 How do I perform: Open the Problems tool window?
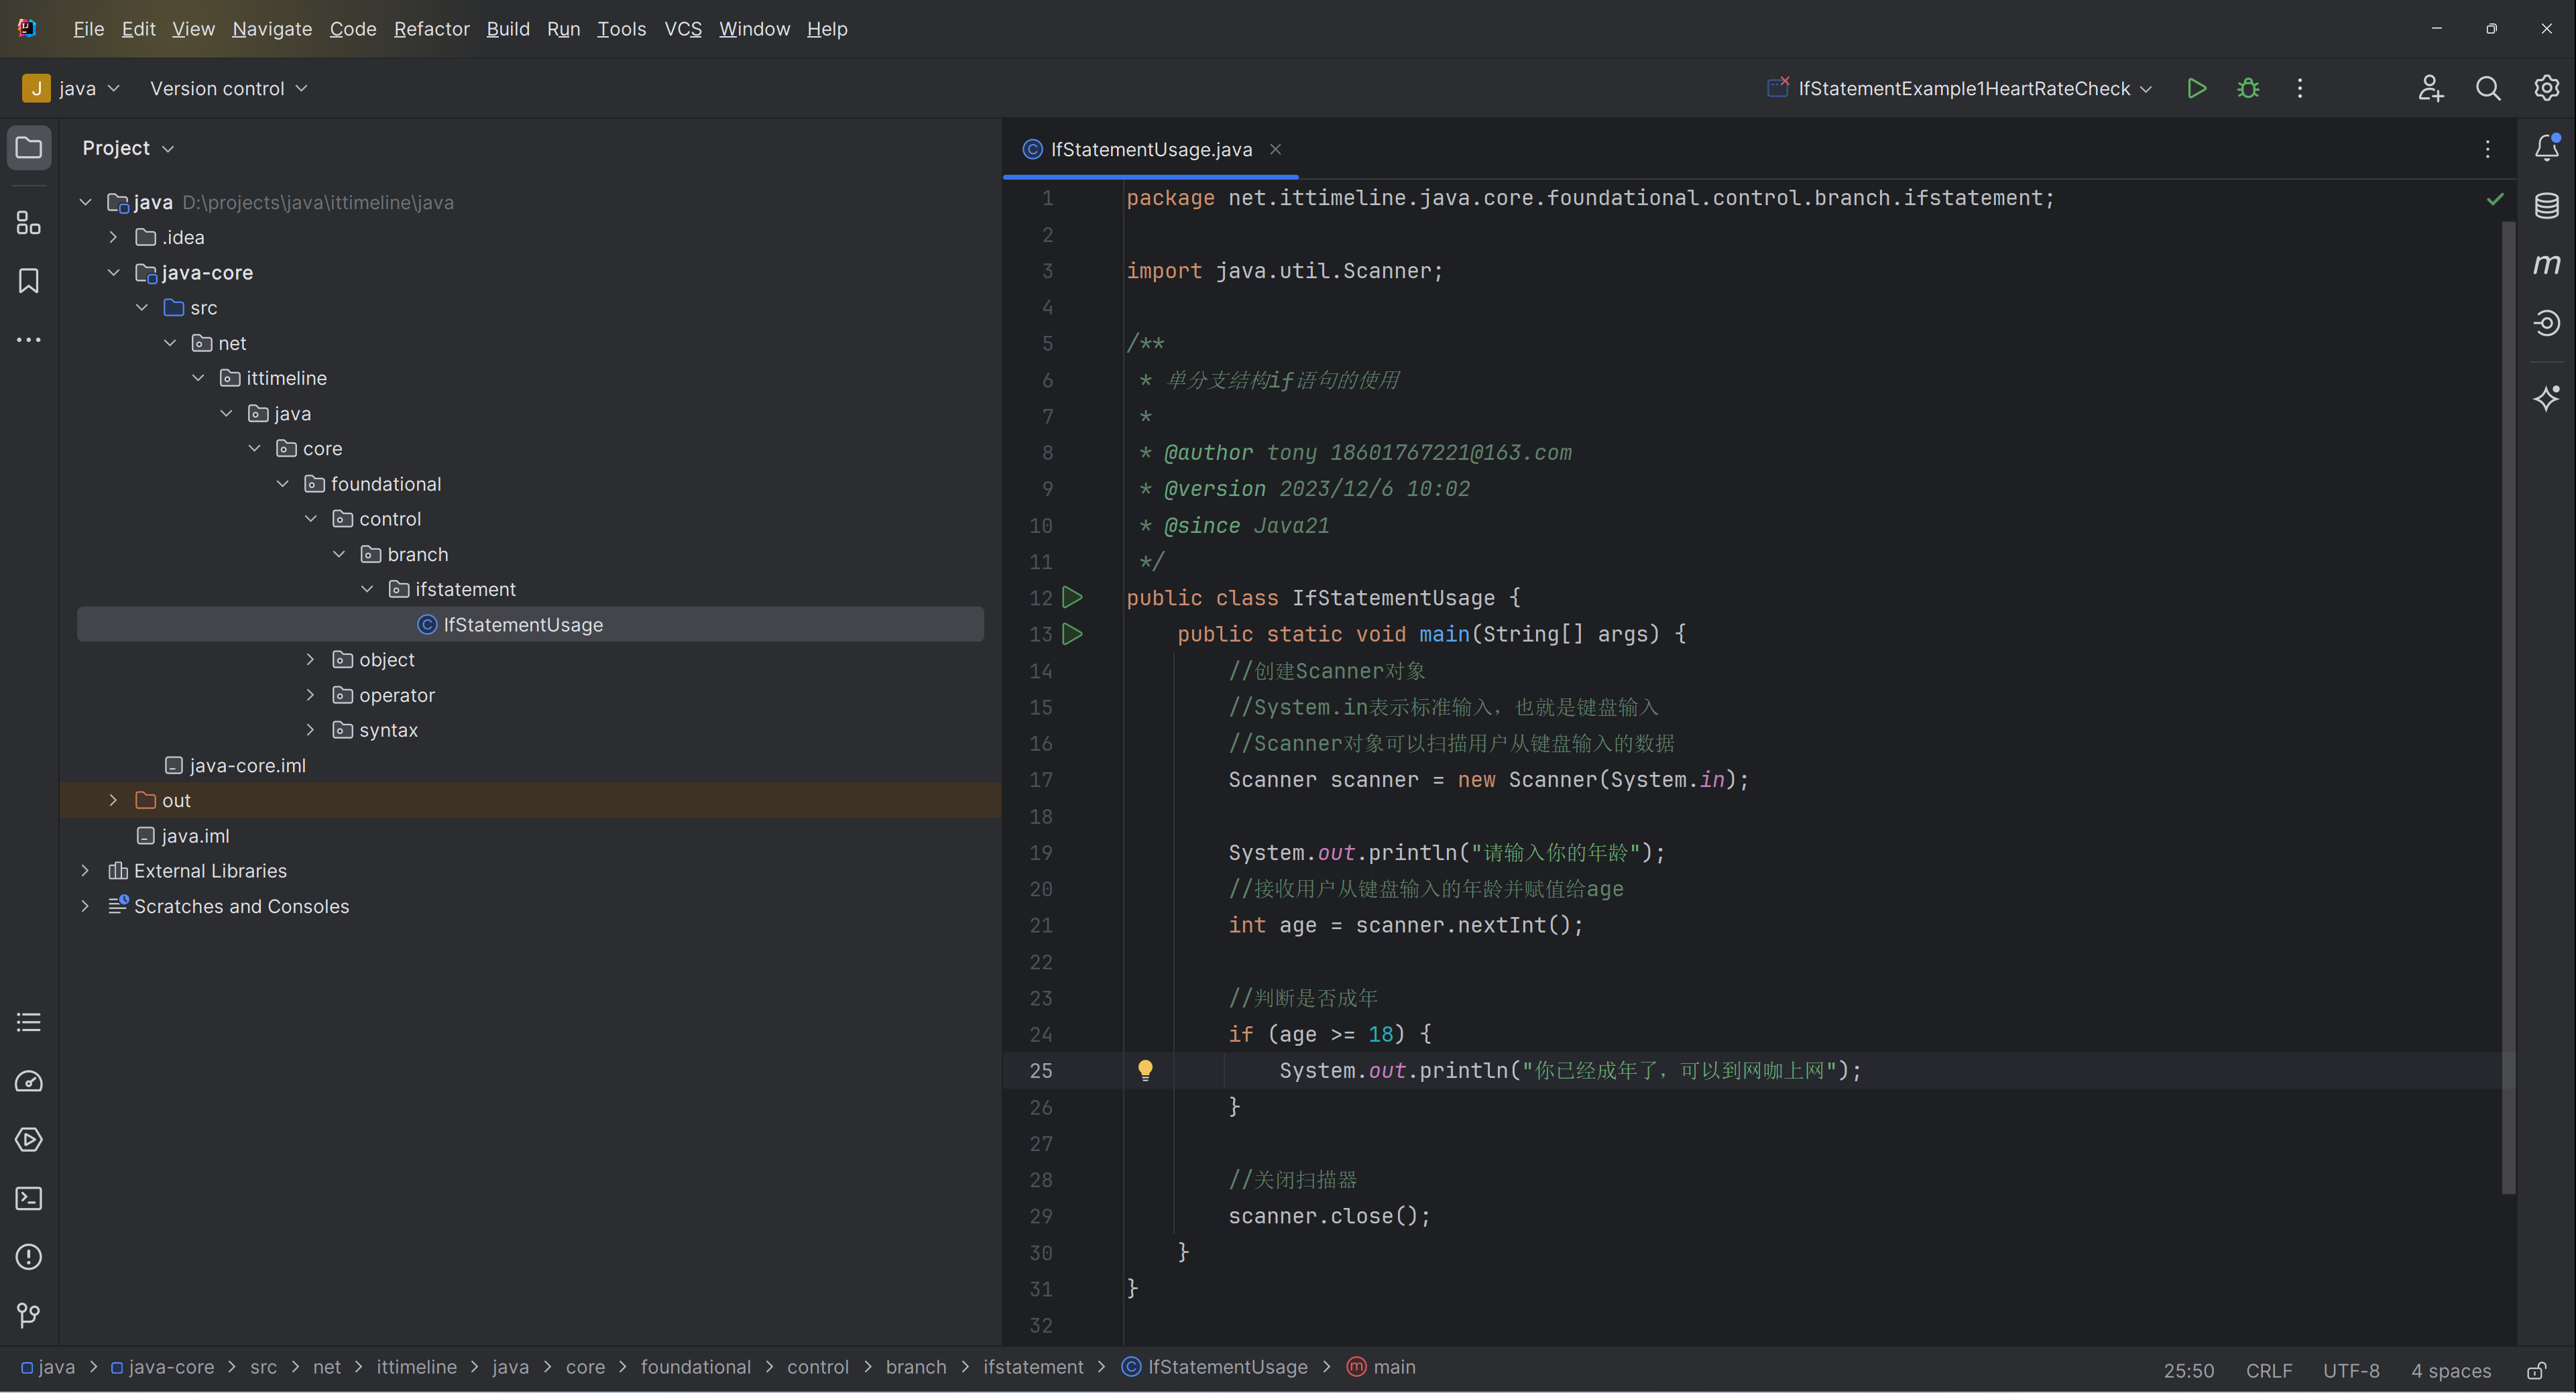click(x=29, y=1256)
